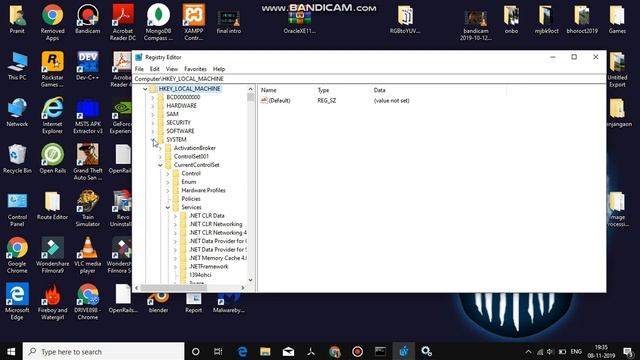This screenshot has width=640, height=360.
Task: Open the Route Editor folder icon
Action: [x=52, y=206]
